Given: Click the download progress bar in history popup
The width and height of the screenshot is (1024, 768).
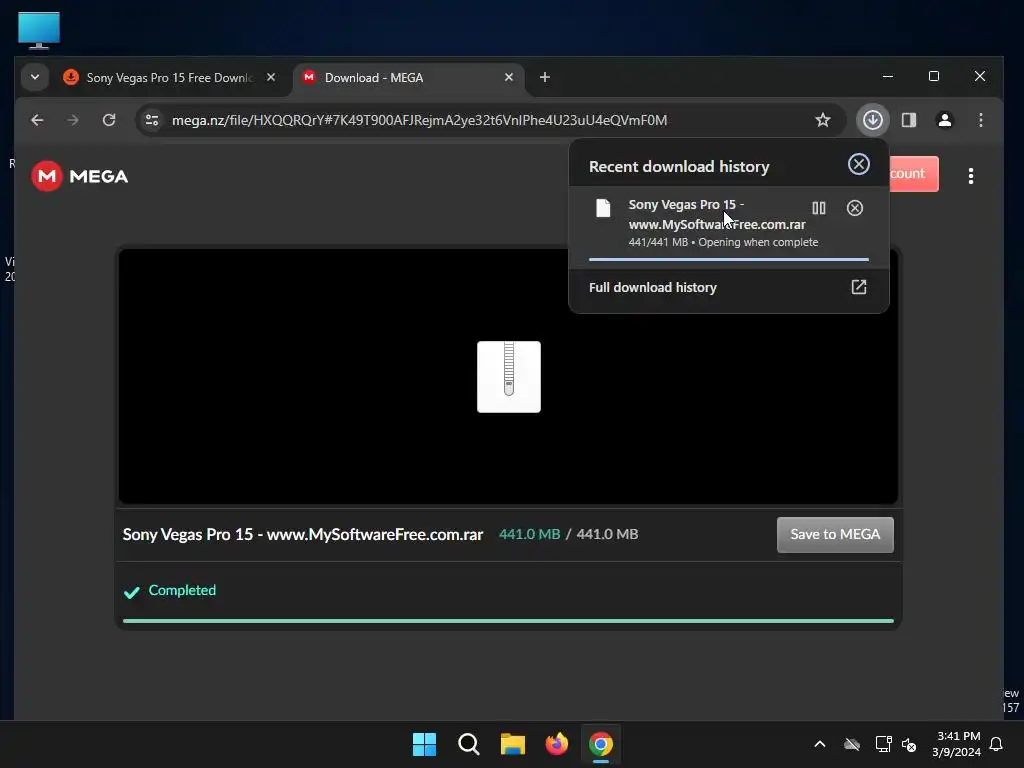Looking at the screenshot, I should pyautogui.click(x=729, y=259).
